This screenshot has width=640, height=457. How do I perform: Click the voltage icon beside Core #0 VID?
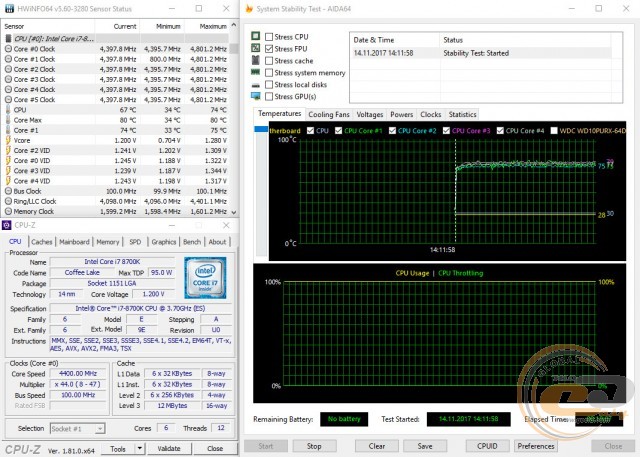click(x=8, y=161)
